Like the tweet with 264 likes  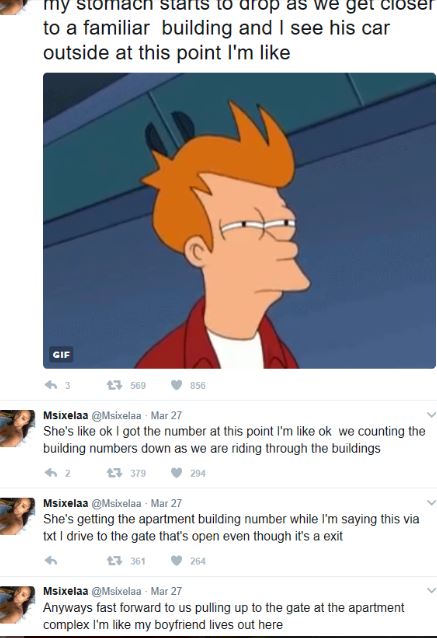click(176, 560)
